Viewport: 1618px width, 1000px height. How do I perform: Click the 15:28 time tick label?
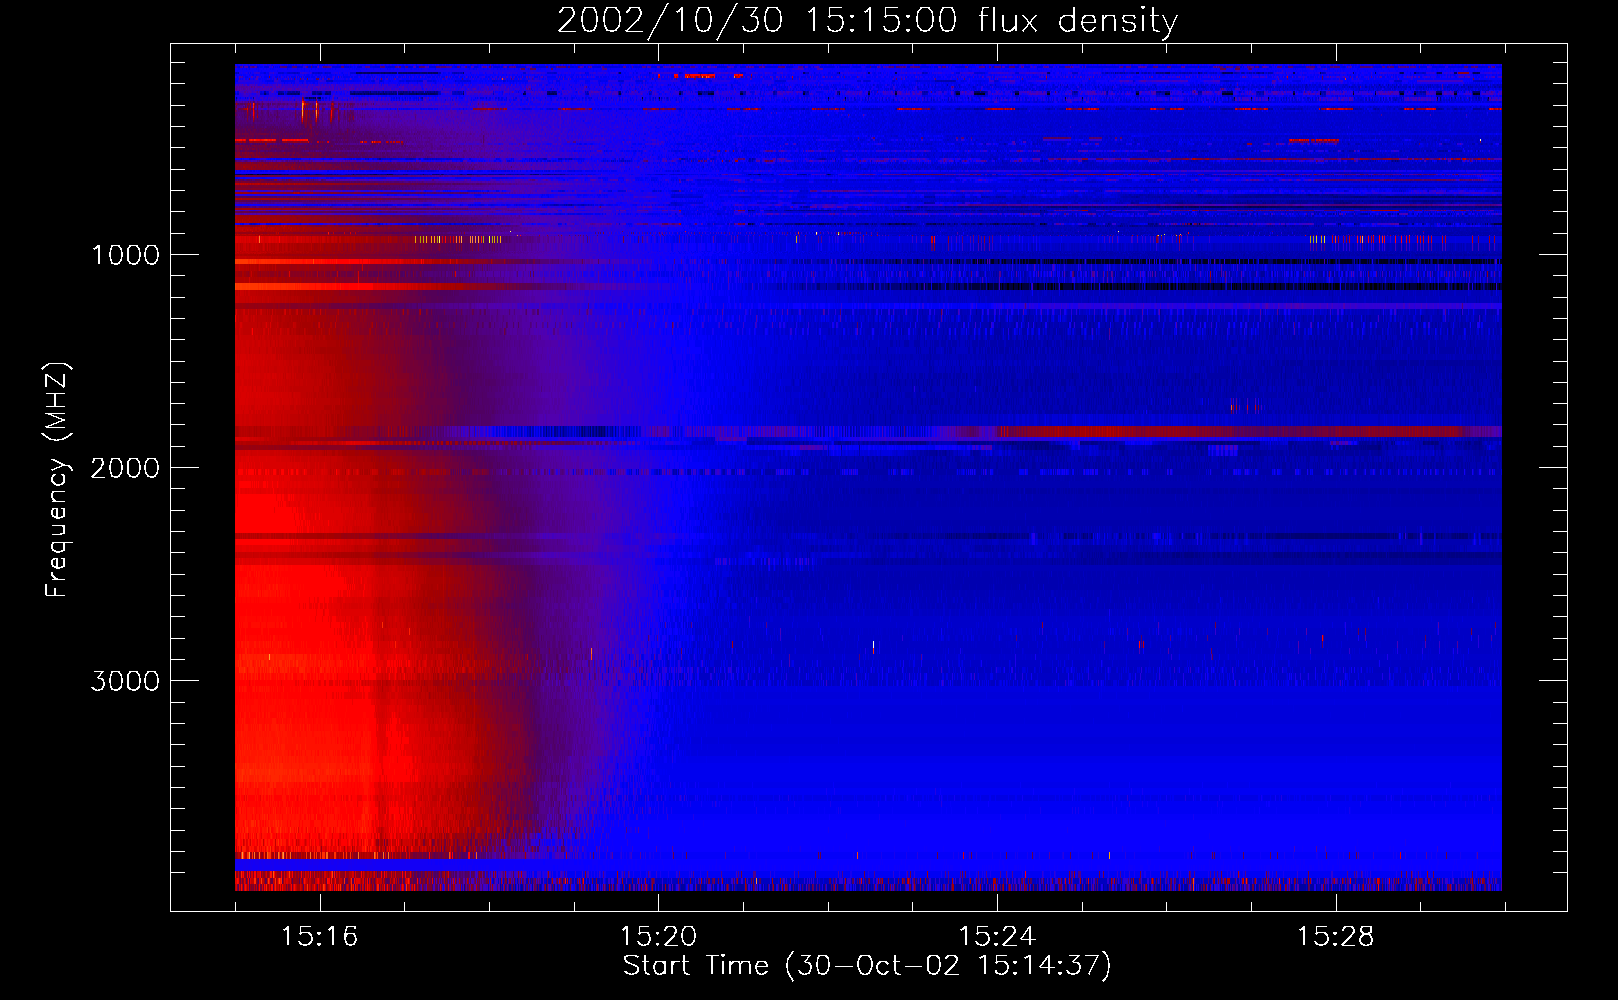(1336, 936)
